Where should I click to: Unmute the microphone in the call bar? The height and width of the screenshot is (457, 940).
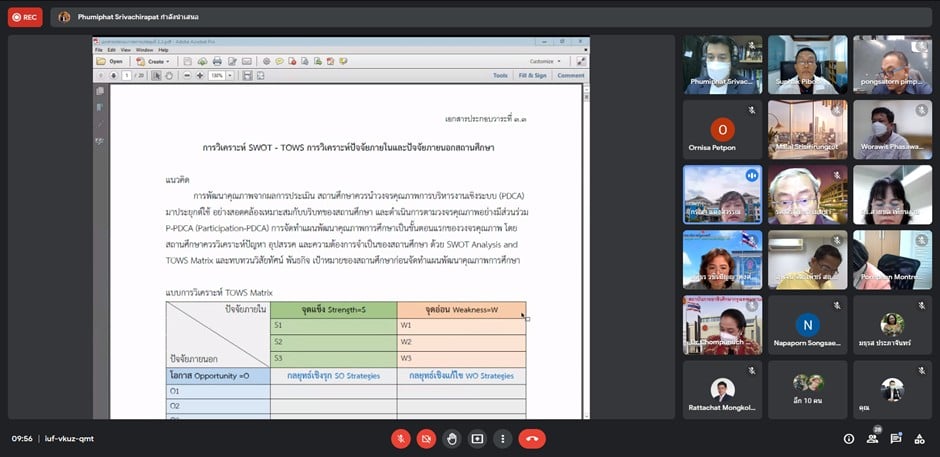tap(400, 438)
